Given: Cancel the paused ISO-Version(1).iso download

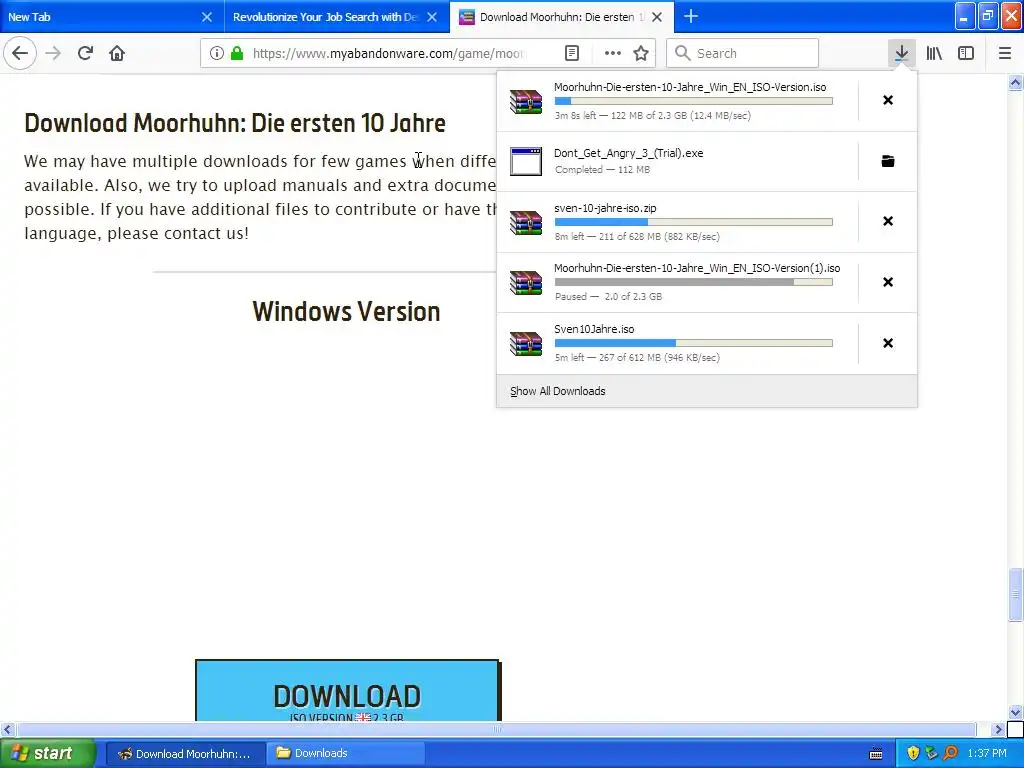Looking at the screenshot, I should coord(888,281).
